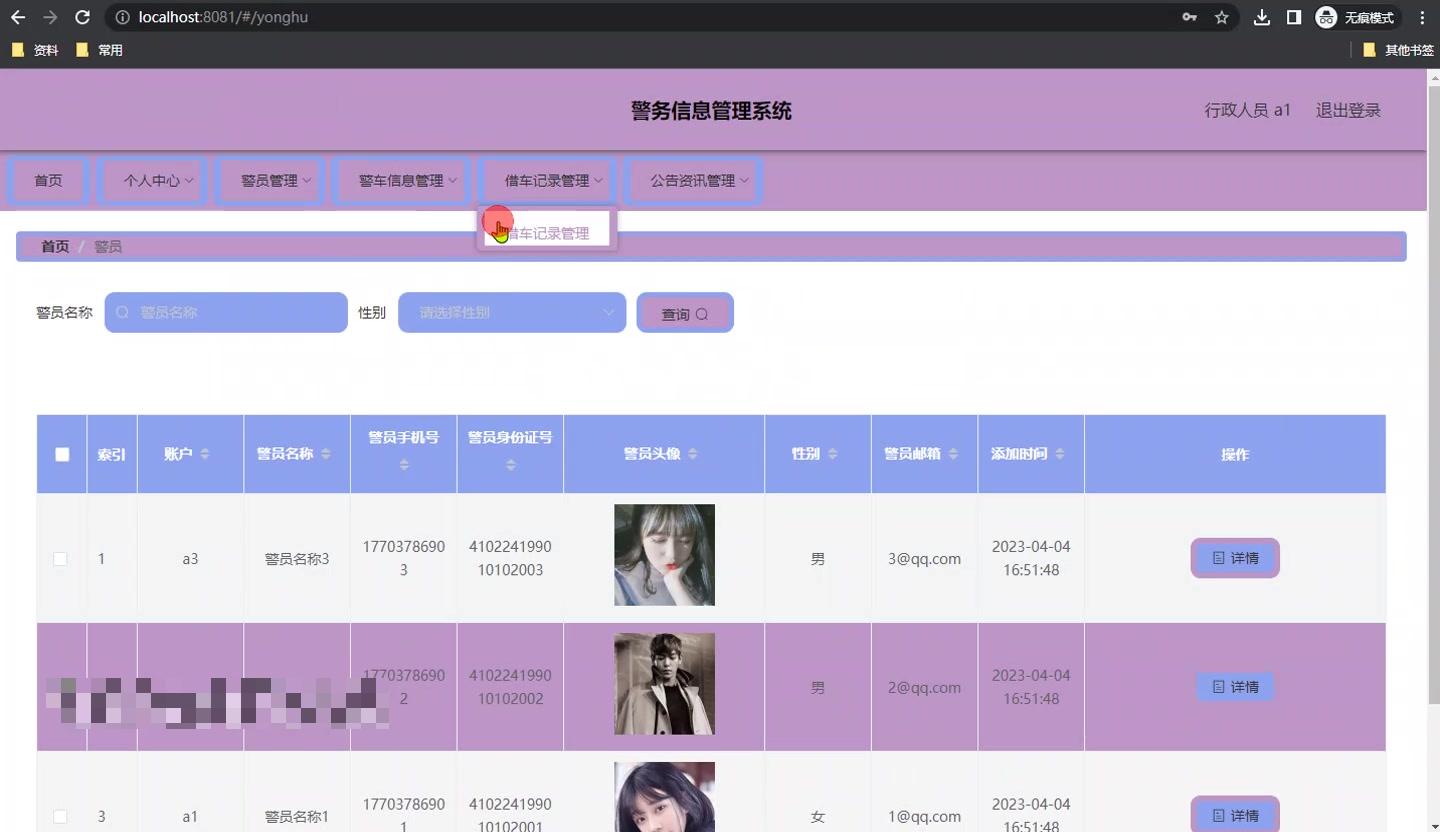The height and width of the screenshot is (832, 1440).
Task: Click ID number 410224199010102003 cell
Action: tap(510, 559)
